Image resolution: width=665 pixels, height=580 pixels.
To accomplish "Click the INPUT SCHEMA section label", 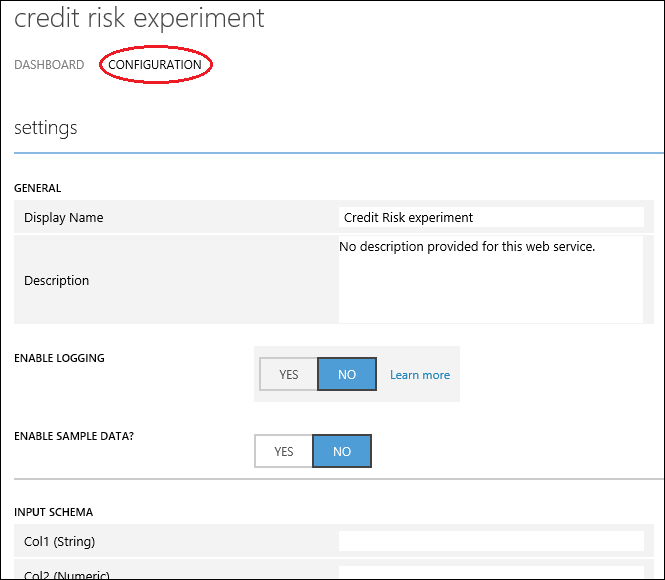I will point(53,512).
